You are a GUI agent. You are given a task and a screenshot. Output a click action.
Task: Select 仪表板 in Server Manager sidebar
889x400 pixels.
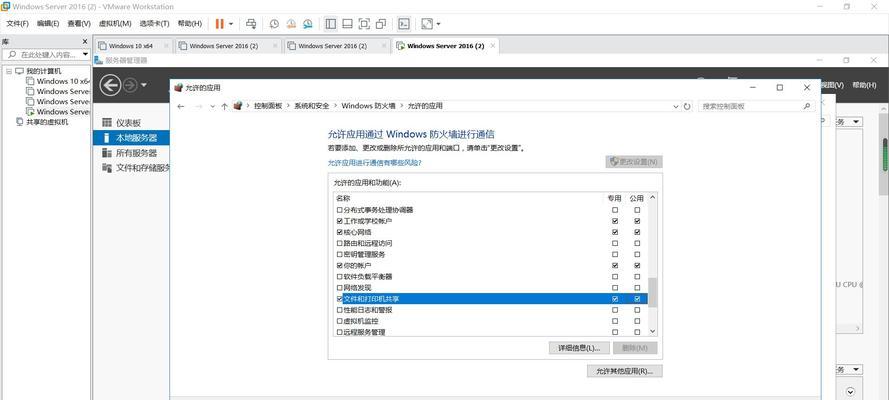point(128,123)
